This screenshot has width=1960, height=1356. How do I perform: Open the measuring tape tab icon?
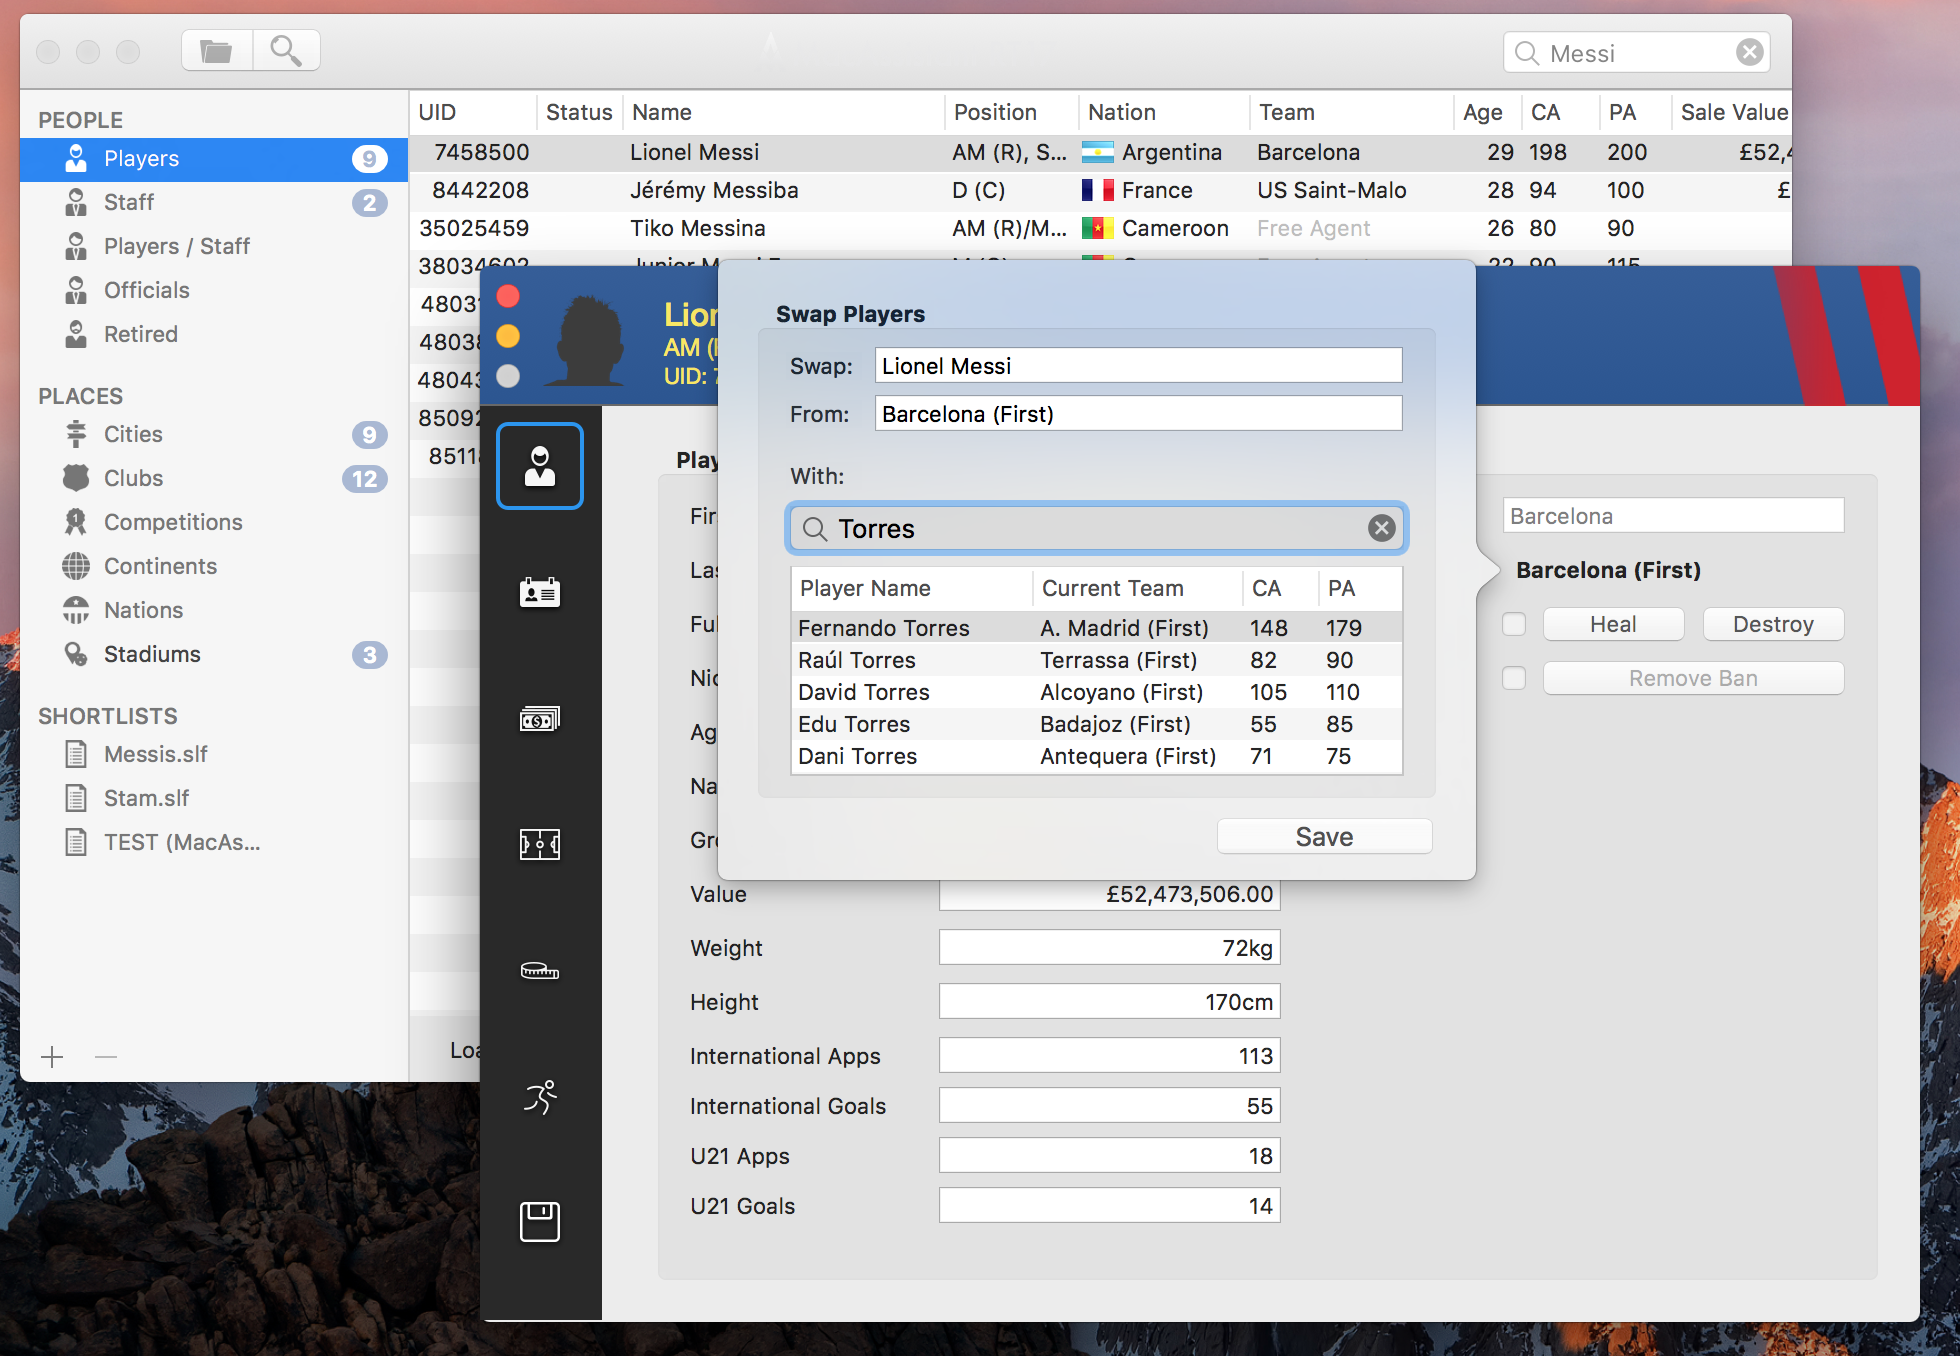pyautogui.click(x=540, y=971)
